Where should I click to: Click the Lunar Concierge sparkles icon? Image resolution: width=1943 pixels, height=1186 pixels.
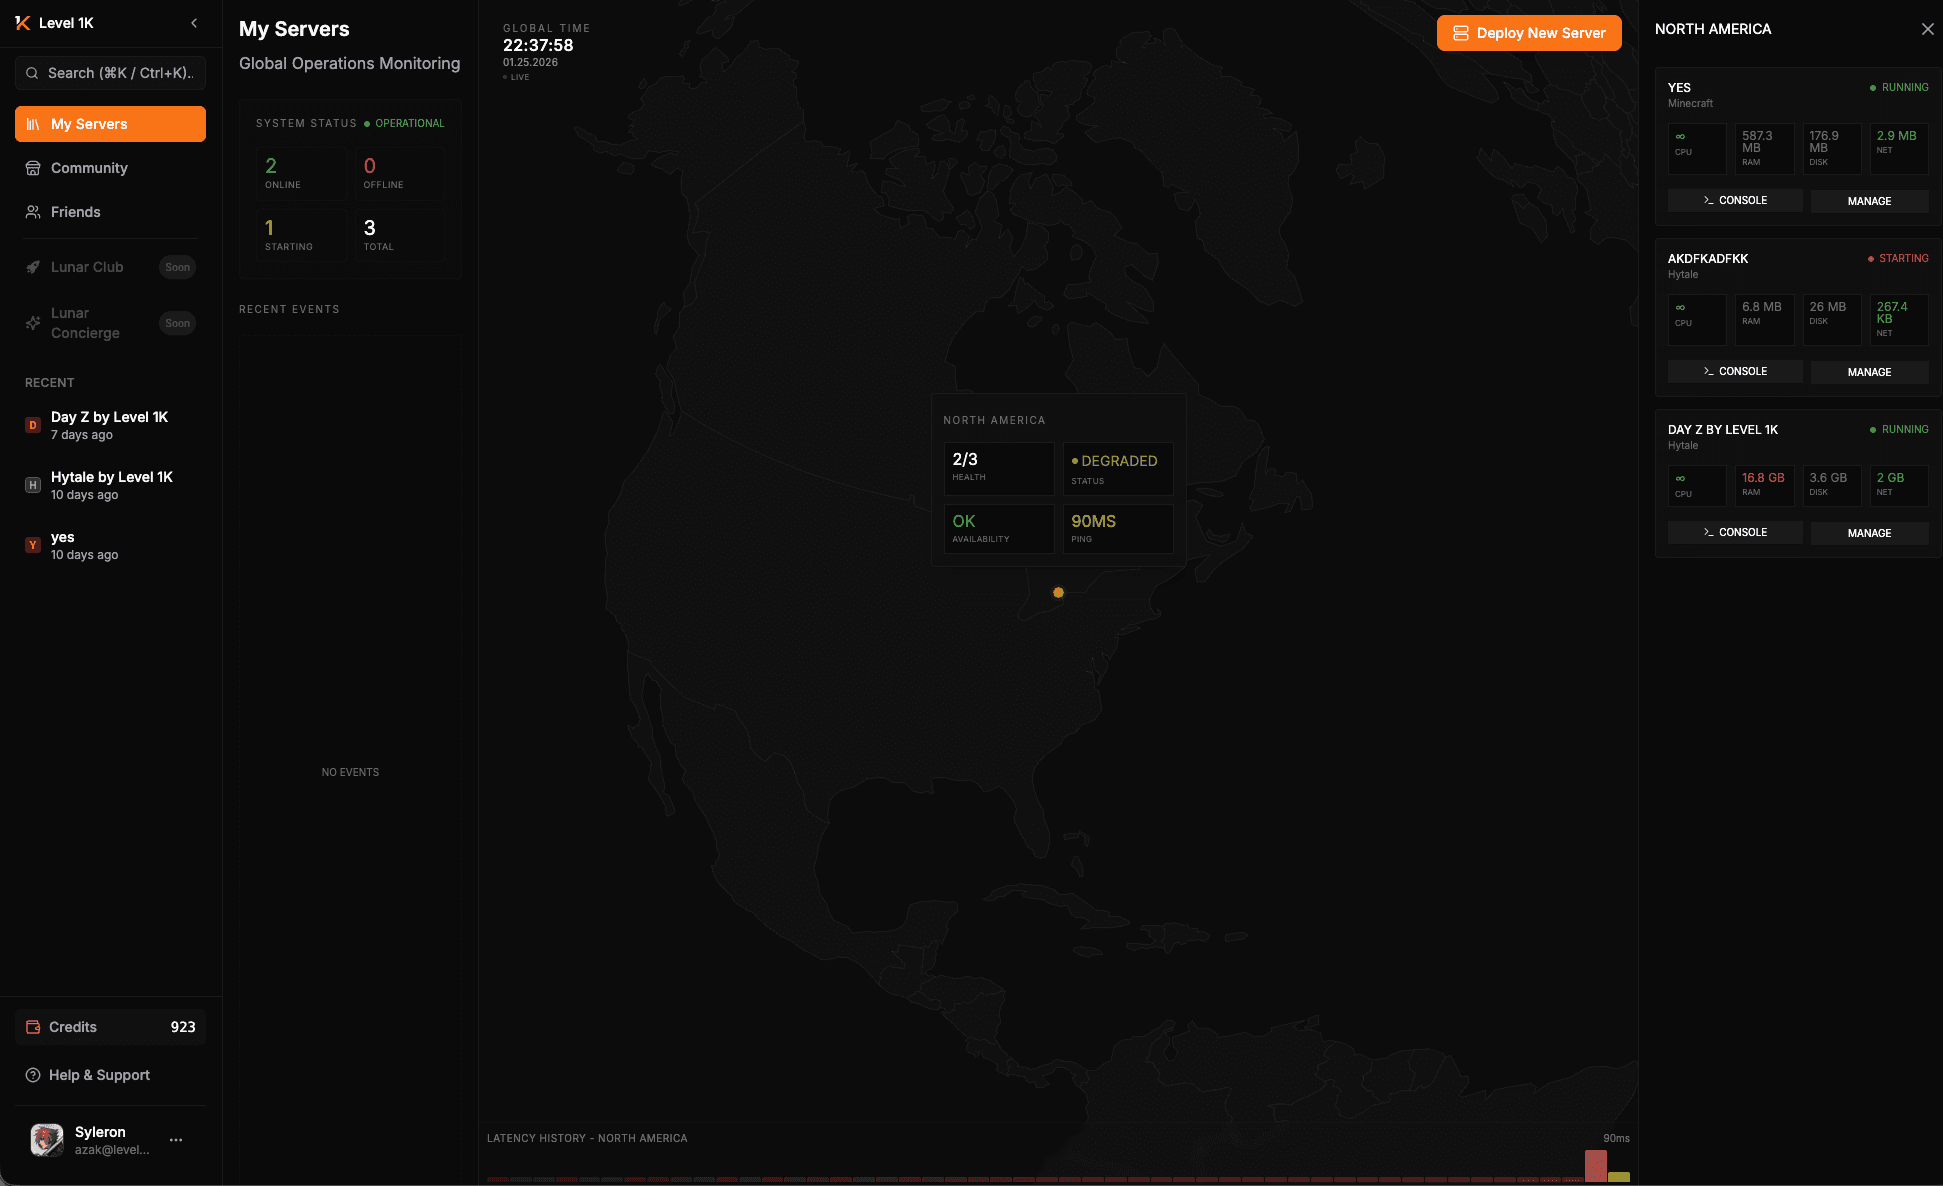click(33, 322)
